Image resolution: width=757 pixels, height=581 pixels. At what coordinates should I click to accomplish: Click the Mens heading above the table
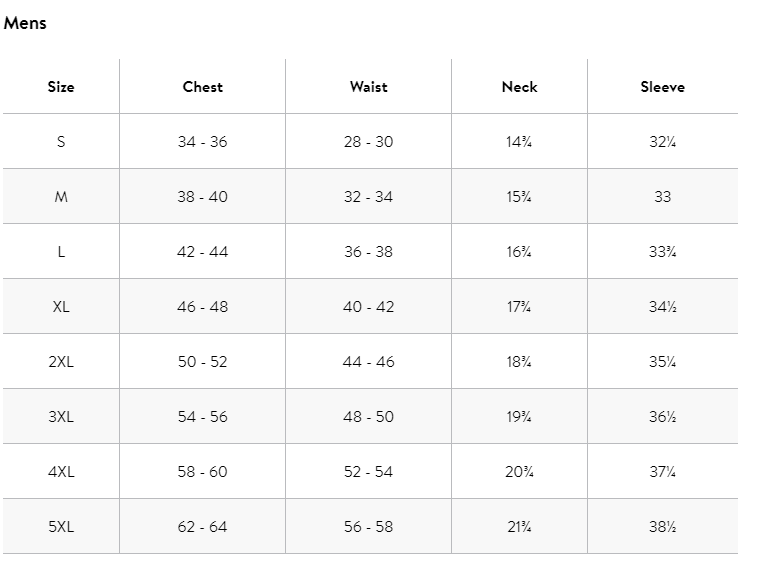[x=25, y=23]
